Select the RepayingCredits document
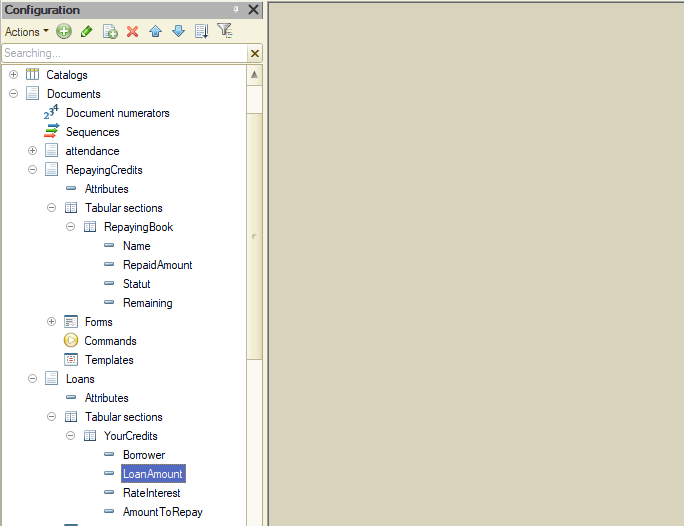Viewport: 684px width, 526px height. (x=104, y=170)
